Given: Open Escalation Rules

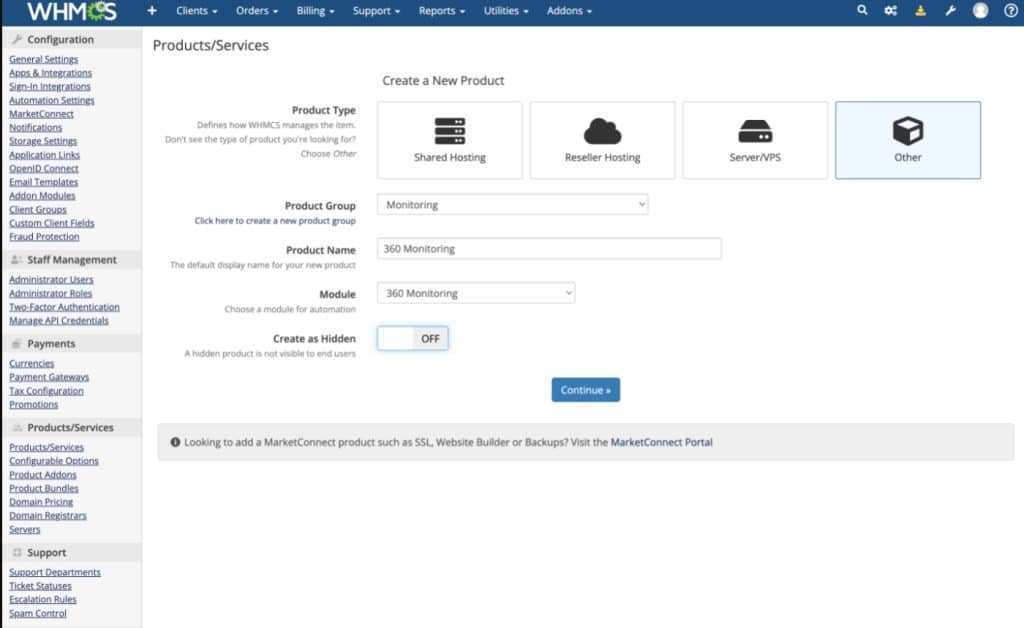Looking at the screenshot, I should [43, 600].
